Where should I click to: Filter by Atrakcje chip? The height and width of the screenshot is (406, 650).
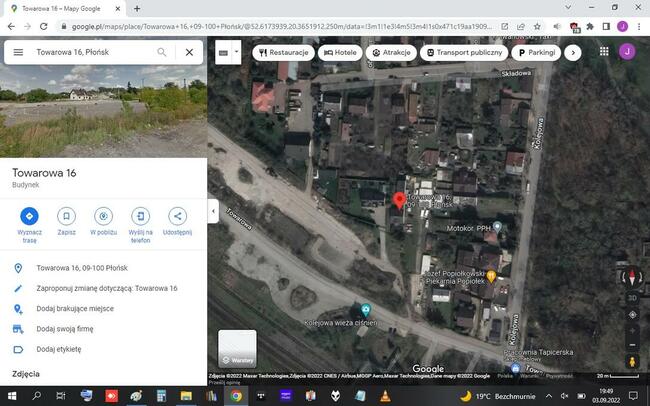pos(391,53)
